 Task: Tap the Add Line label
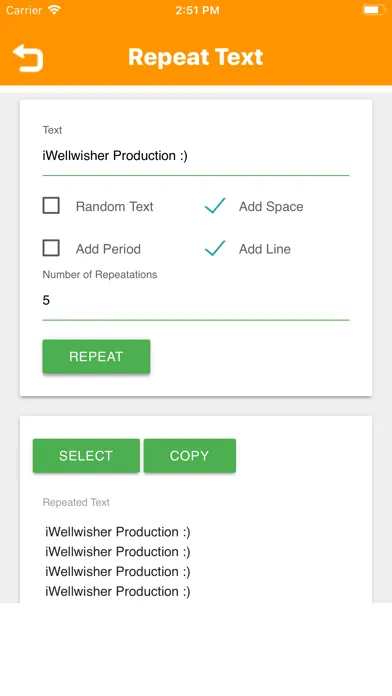coord(265,249)
